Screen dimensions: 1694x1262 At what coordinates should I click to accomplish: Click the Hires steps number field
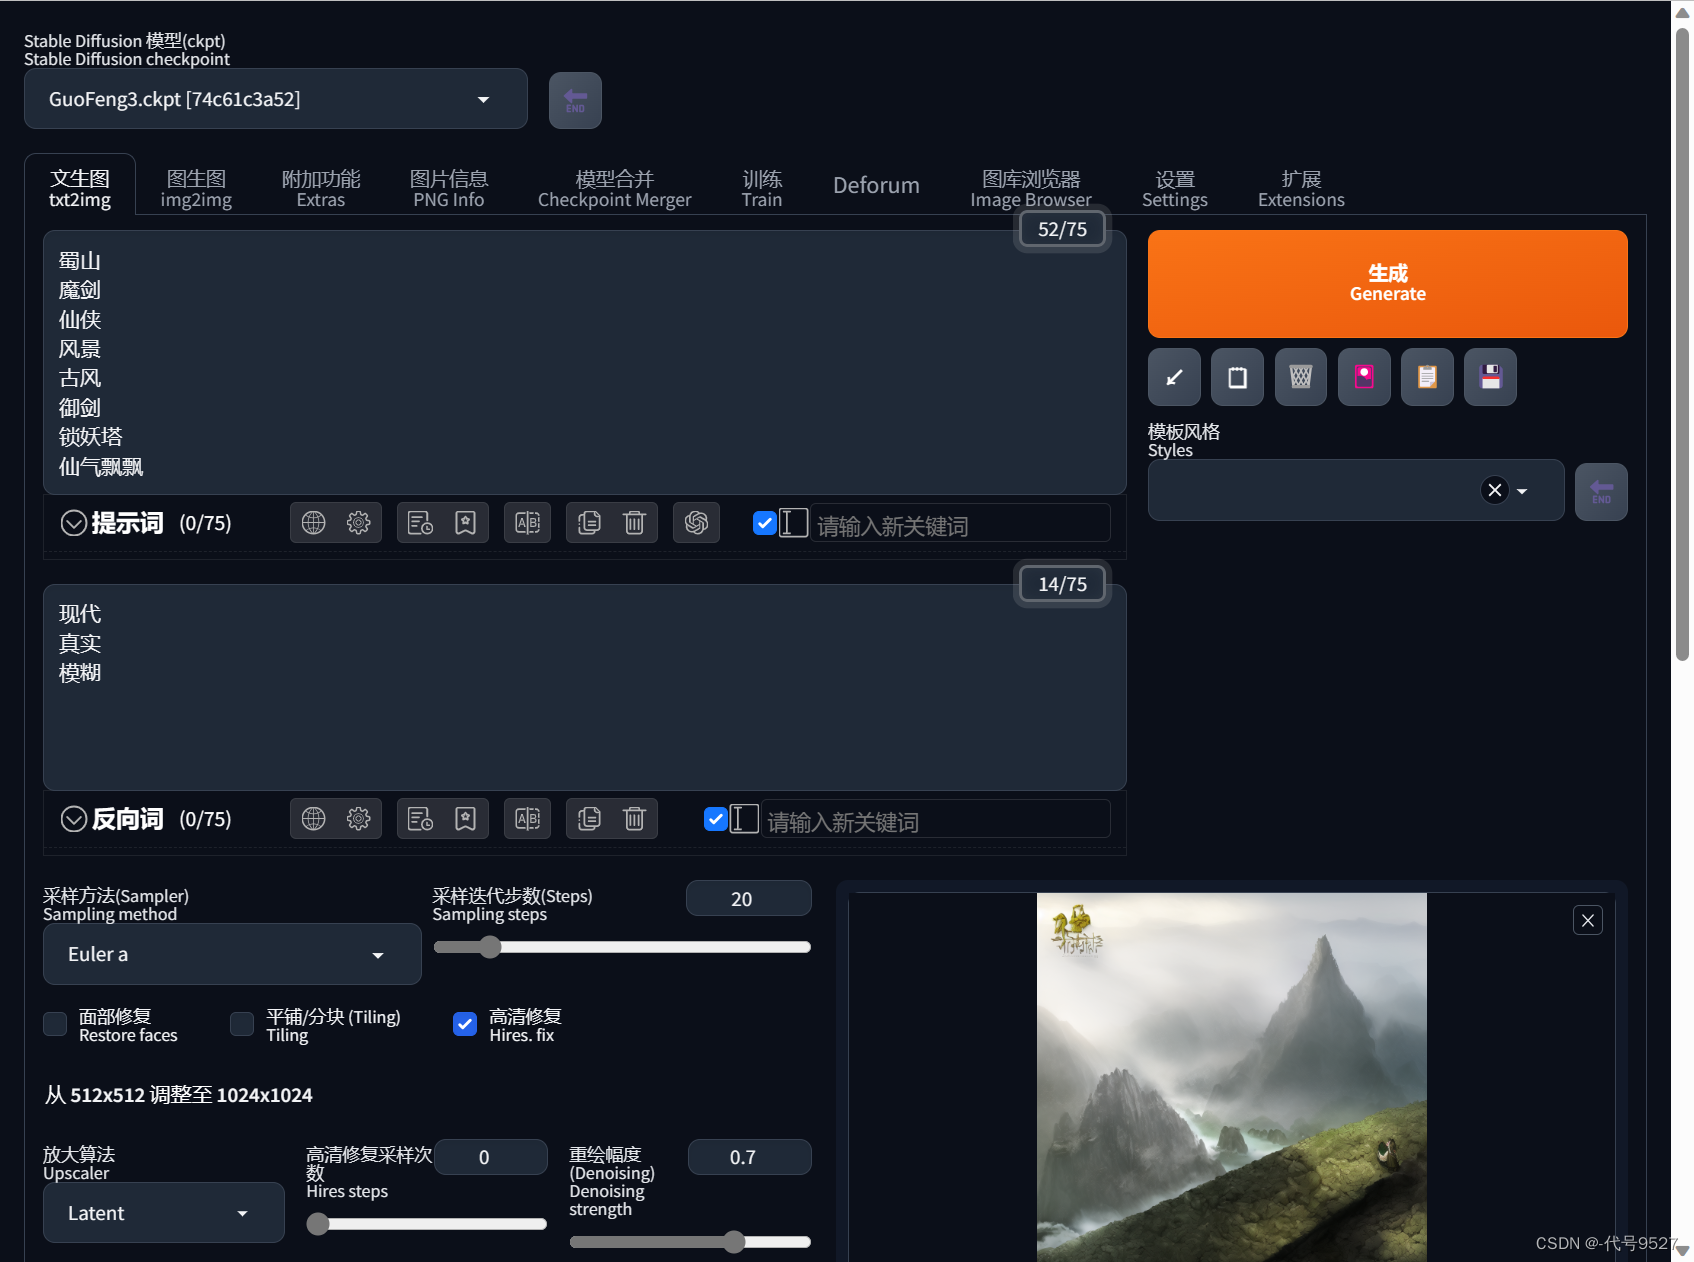click(491, 1157)
